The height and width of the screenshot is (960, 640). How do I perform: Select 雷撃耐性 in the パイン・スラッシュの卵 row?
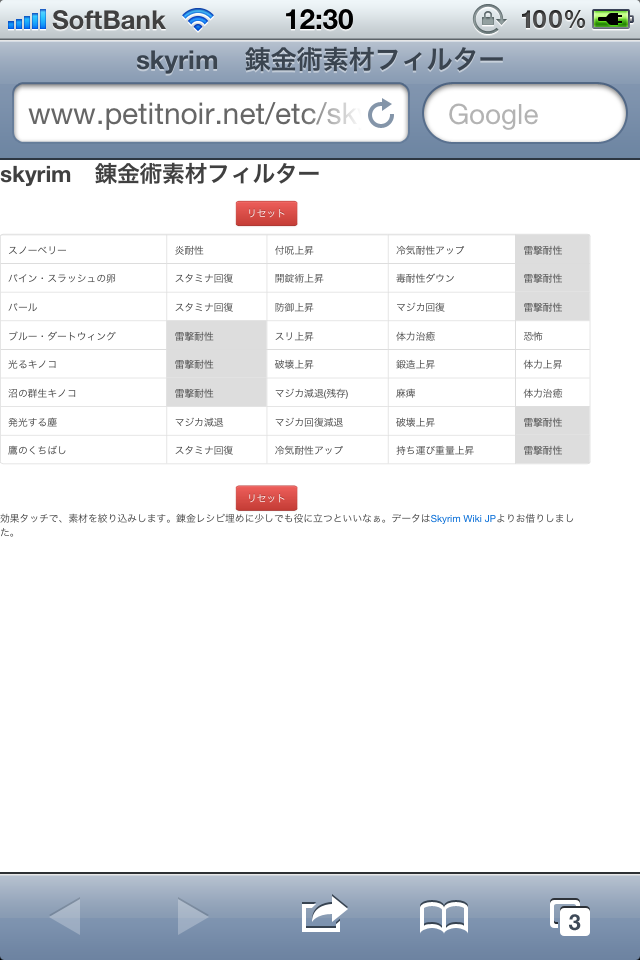coord(552,278)
